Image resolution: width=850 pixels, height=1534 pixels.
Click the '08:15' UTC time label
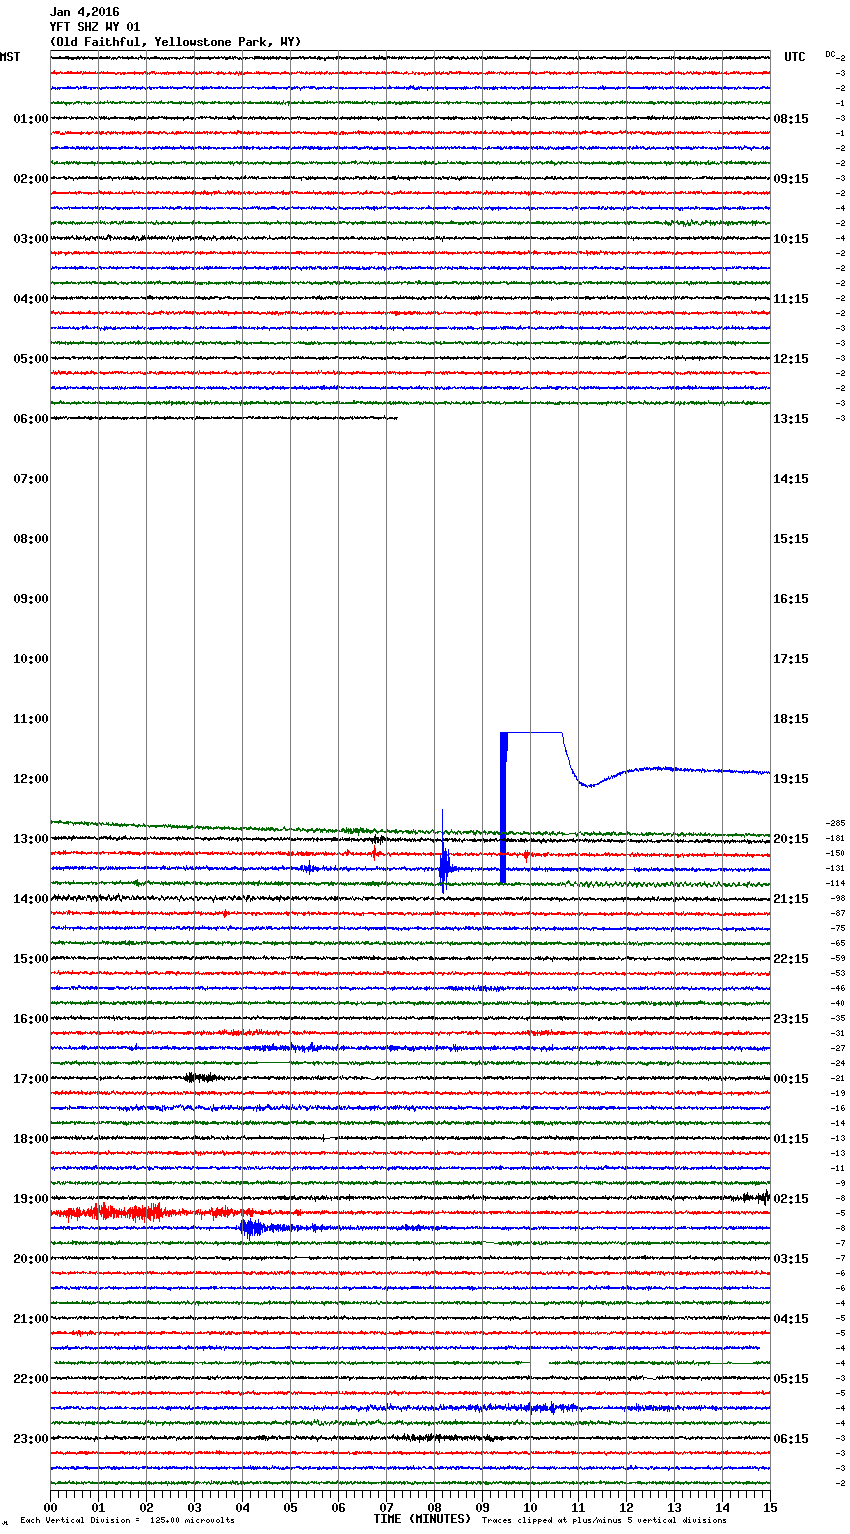coord(791,119)
